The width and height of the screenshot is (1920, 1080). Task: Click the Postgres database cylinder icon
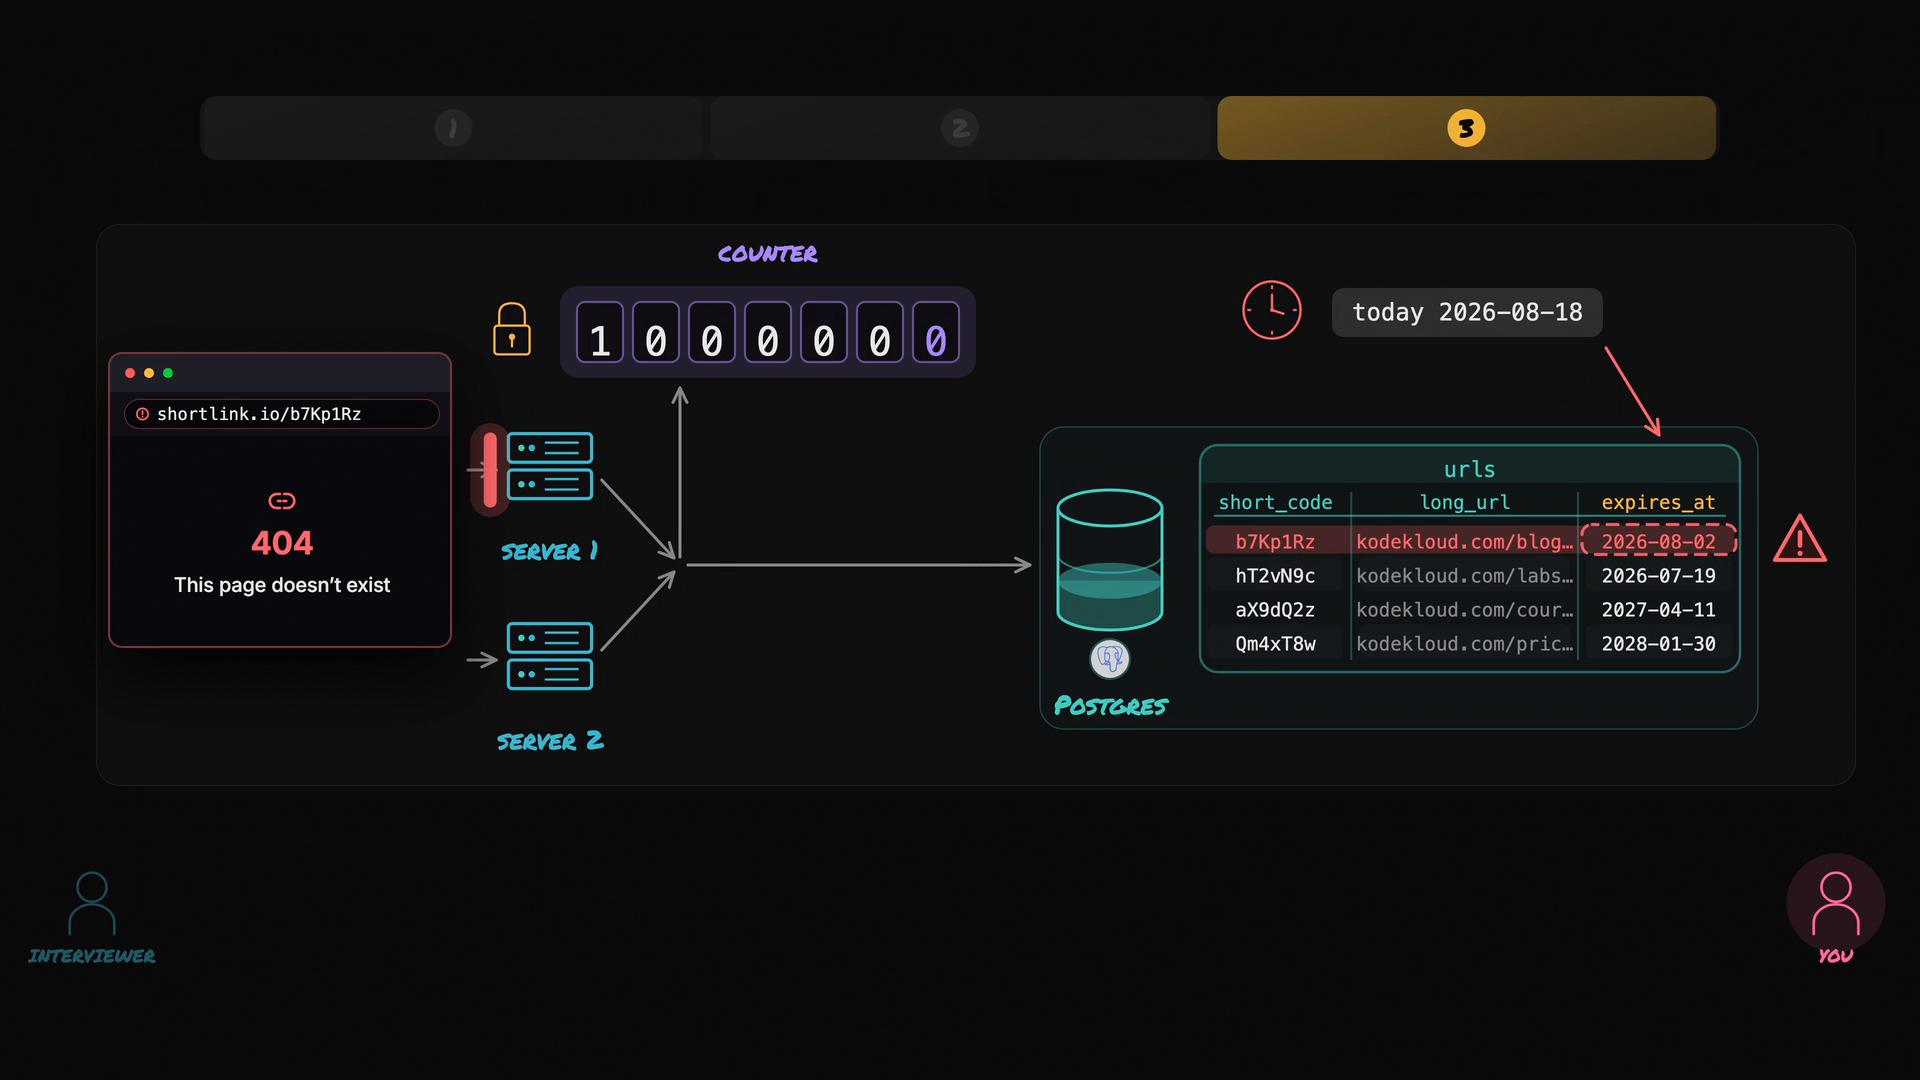tap(1110, 560)
